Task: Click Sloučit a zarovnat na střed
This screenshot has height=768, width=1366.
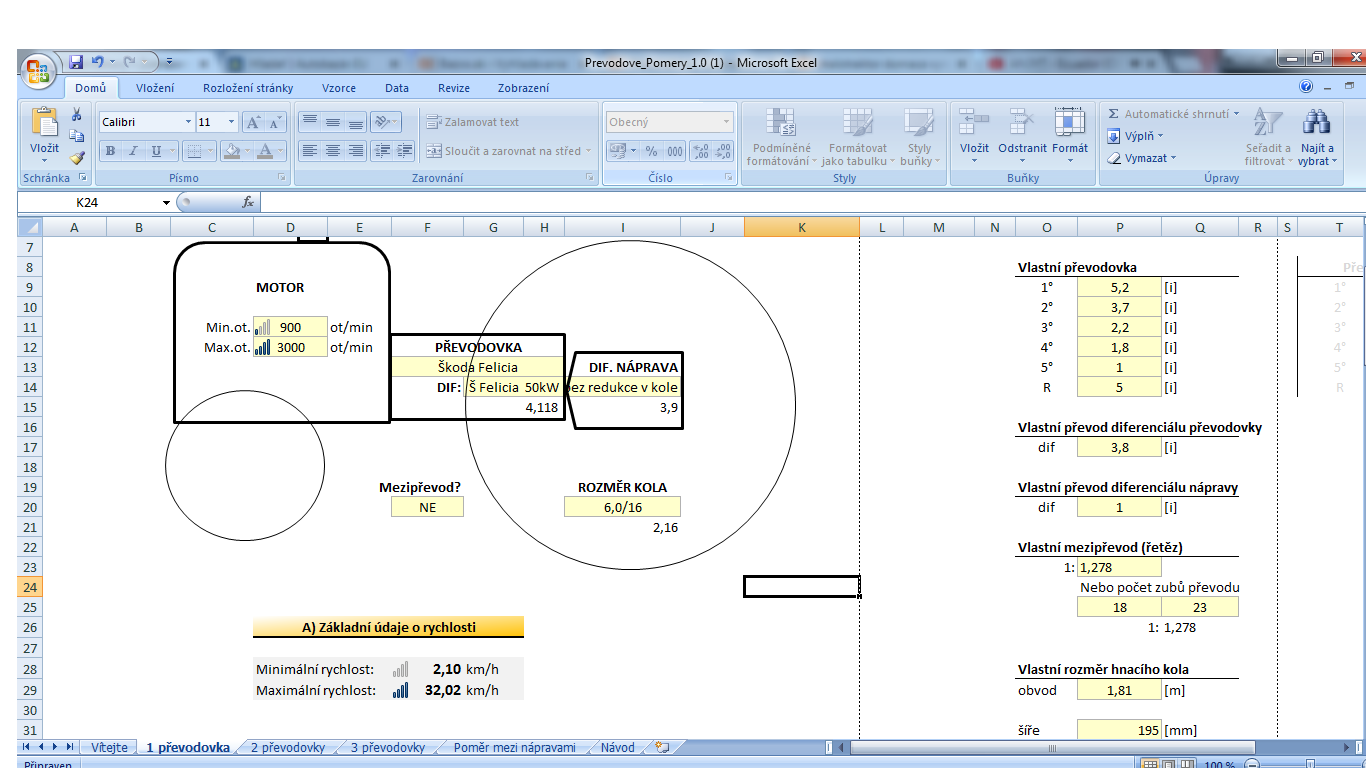Action: 508,151
